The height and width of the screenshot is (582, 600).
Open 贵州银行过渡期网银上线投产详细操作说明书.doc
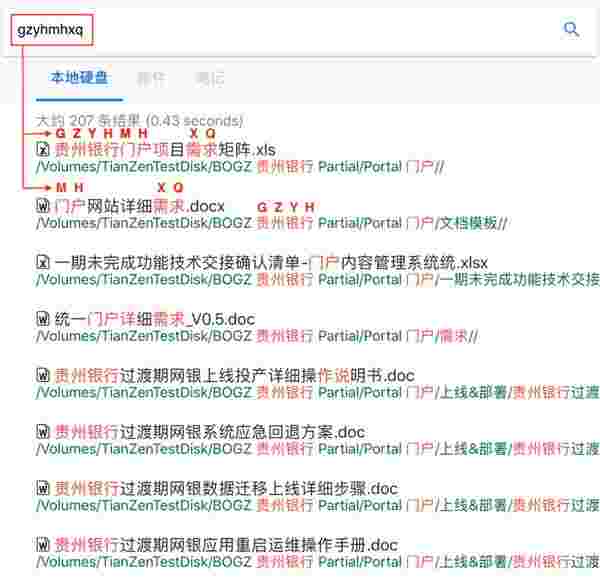235,376
